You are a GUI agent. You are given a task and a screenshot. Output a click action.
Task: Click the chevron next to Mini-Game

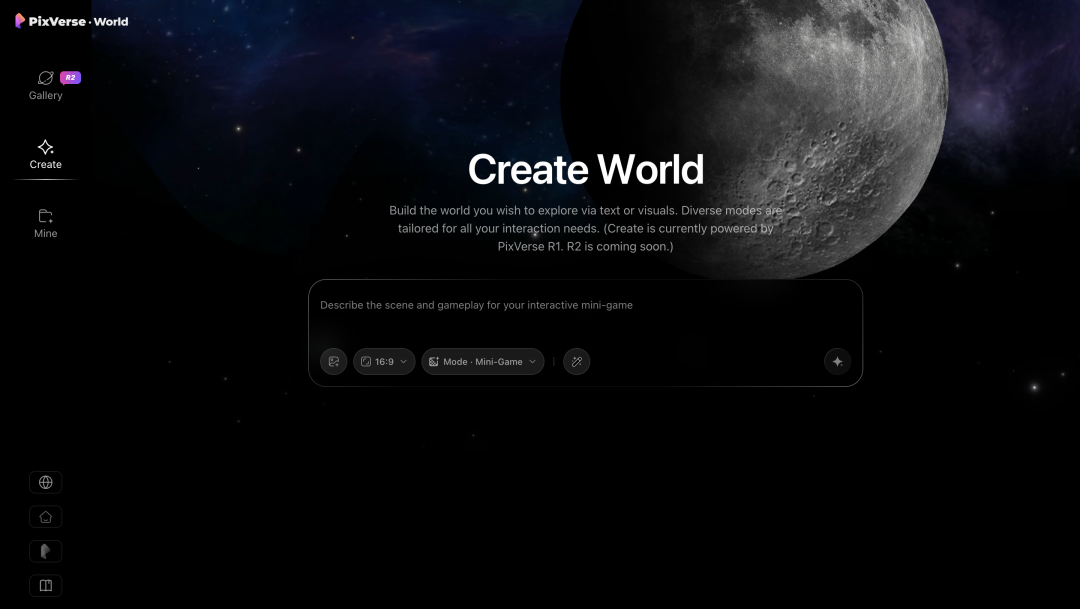[532, 362]
